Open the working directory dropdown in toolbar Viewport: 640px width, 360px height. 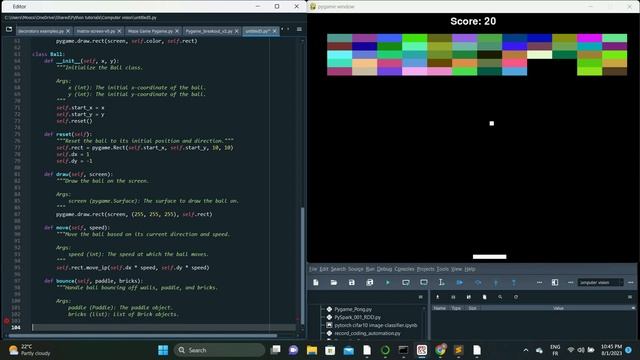tap(601, 282)
